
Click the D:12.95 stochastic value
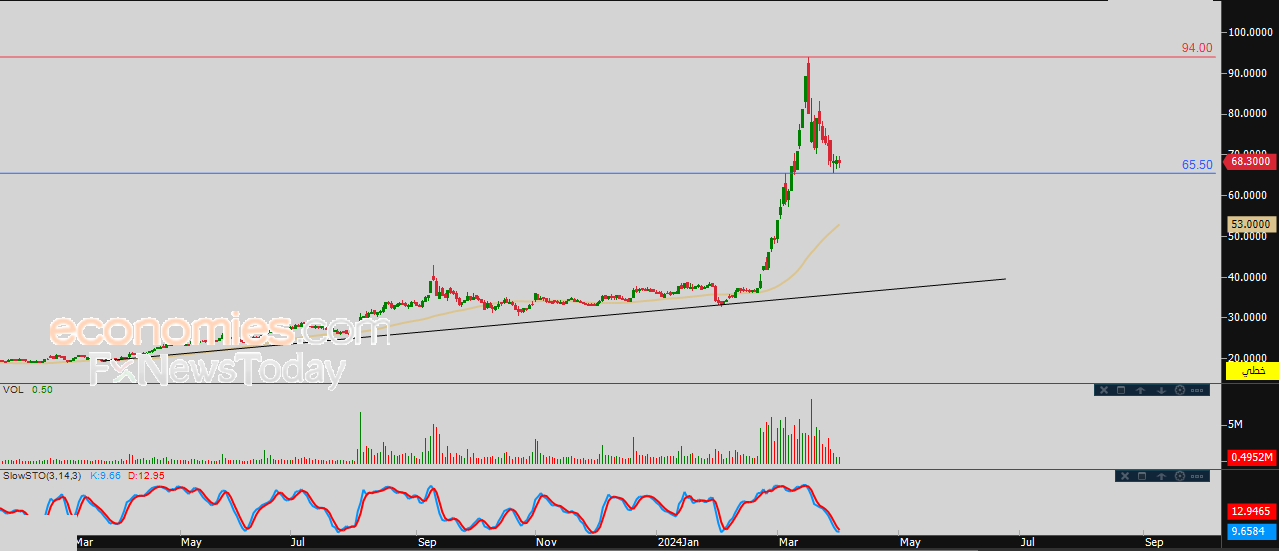[145, 476]
